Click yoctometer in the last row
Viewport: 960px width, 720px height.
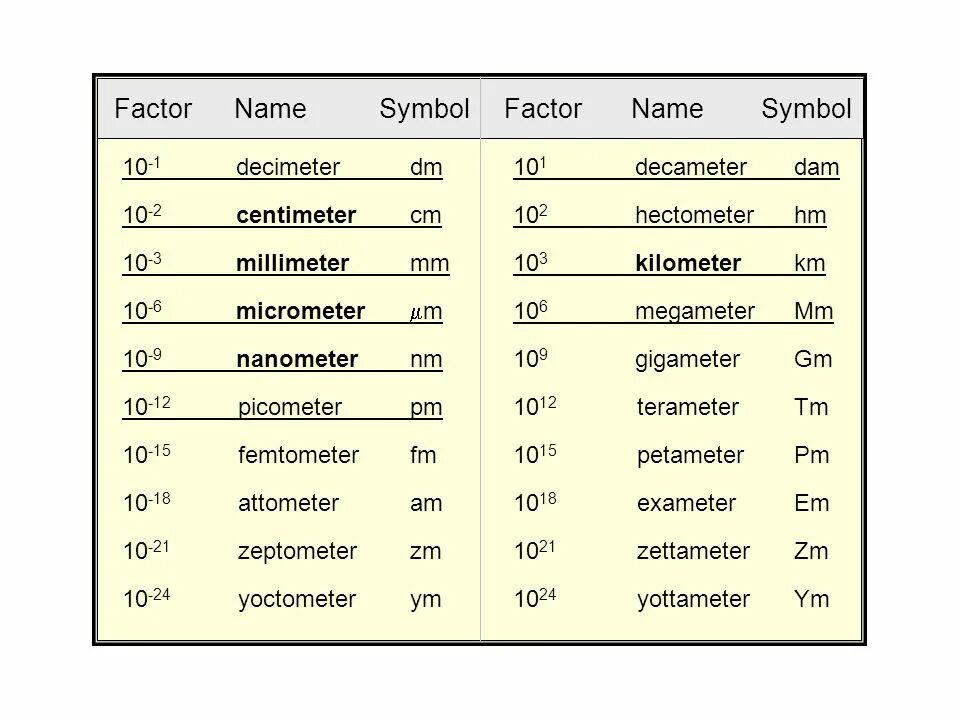pyautogui.click(x=297, y=600)
